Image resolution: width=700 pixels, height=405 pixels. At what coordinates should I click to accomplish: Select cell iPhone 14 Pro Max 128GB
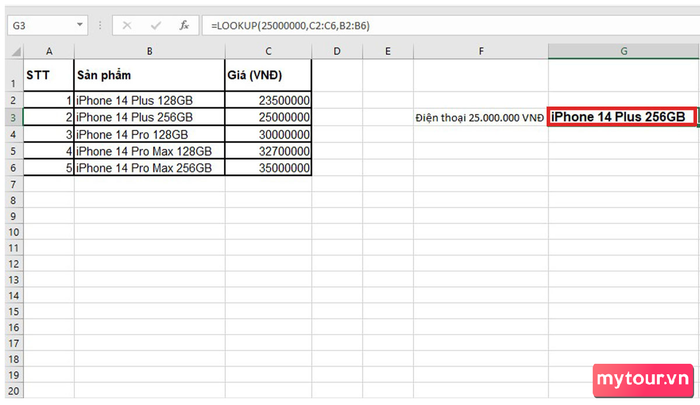pyautogui.click(x=150, y=151)
